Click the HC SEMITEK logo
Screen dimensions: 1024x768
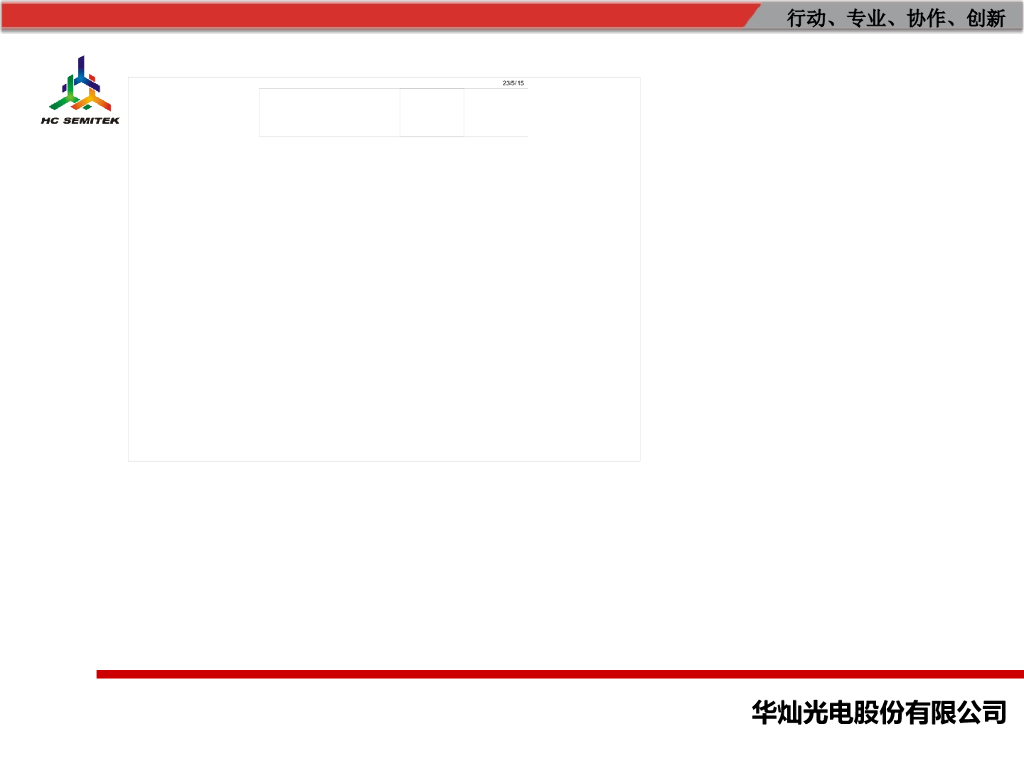[x=80, y=90]
